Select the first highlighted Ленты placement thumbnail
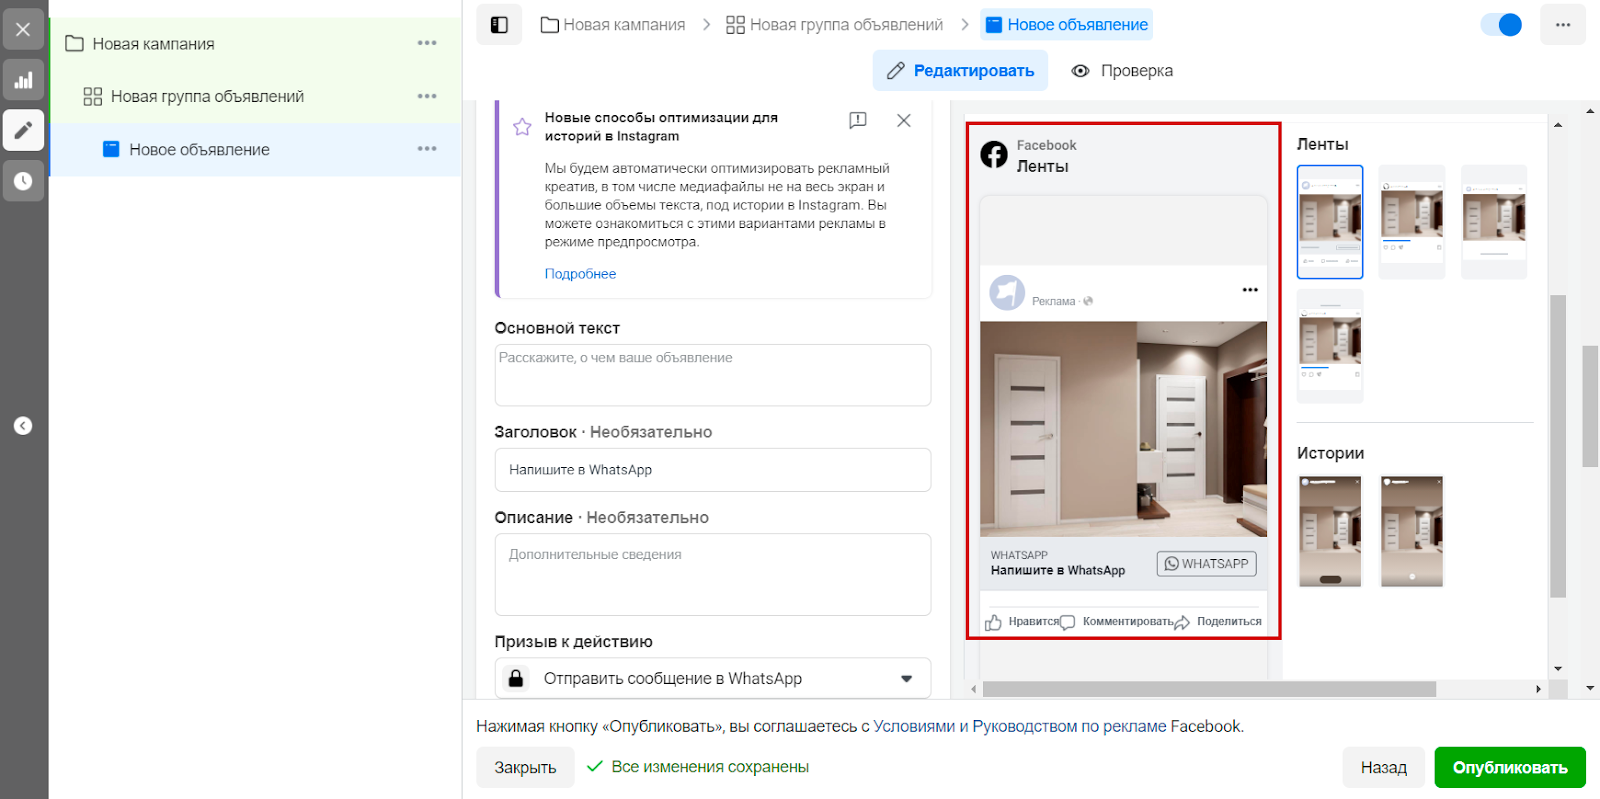The image size is (1600, 799). coord(1330,222)
